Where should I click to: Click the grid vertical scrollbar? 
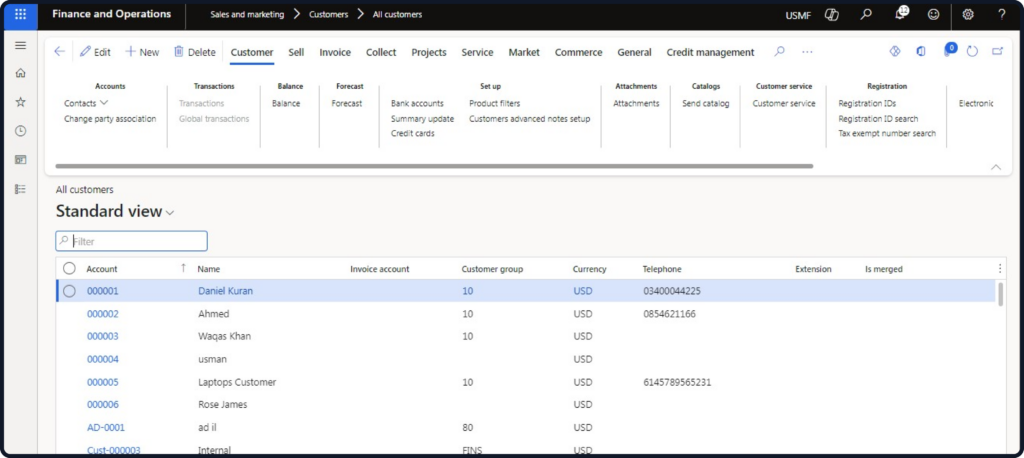1000,294
